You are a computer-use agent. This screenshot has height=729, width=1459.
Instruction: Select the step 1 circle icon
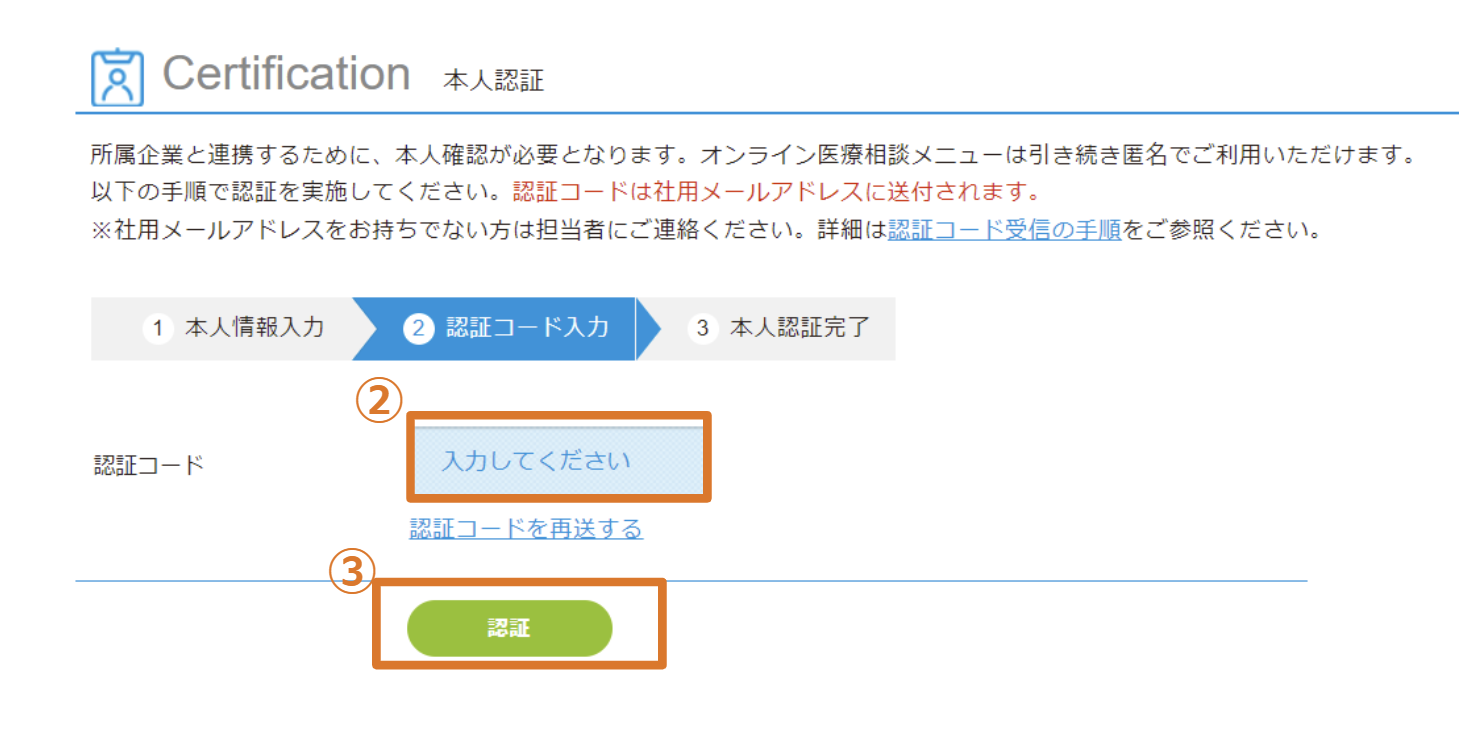pos(158,328)
